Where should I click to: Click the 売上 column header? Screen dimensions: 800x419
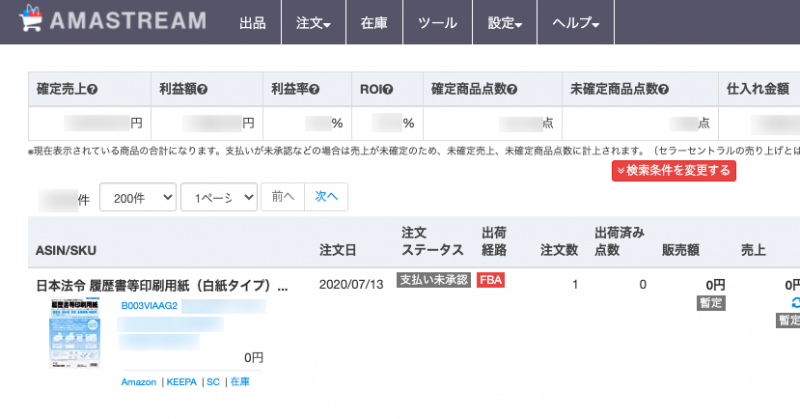point(753,250)
